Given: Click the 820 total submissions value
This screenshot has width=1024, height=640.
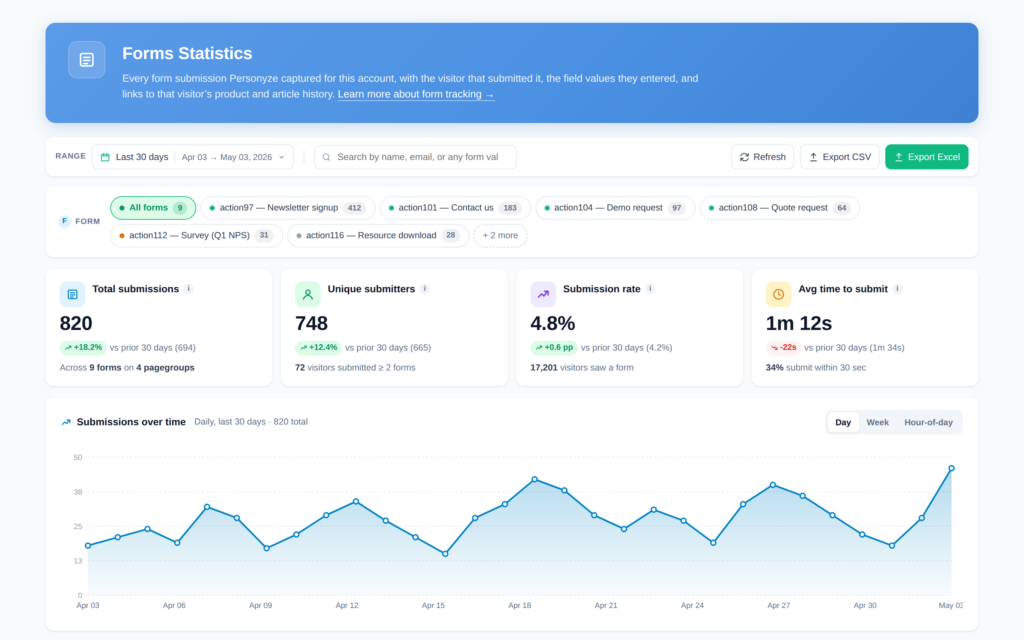Looking at the screenshot, I should tap(76, 324).
